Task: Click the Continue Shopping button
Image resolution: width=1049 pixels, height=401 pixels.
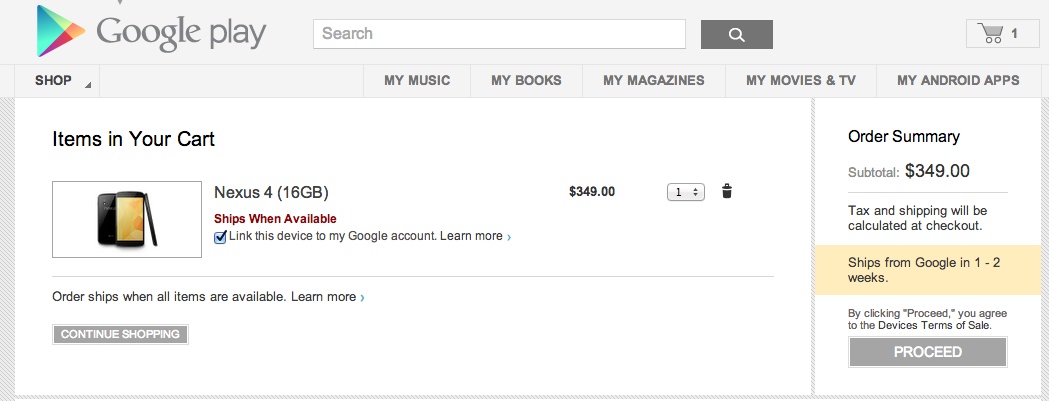Action: pyautogui.click(x=120, y=334)
